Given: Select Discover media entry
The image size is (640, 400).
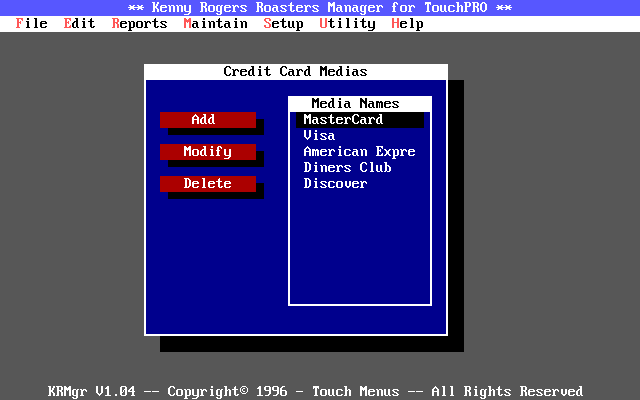Looking at the screenshot, I should coord(360,184).
